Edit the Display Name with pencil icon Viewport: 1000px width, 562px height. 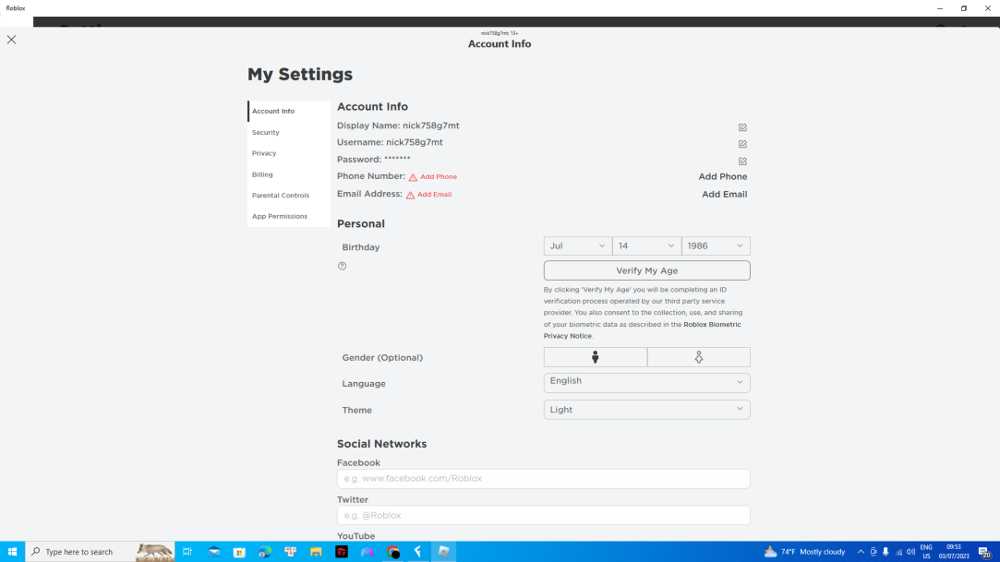point(742,128)
